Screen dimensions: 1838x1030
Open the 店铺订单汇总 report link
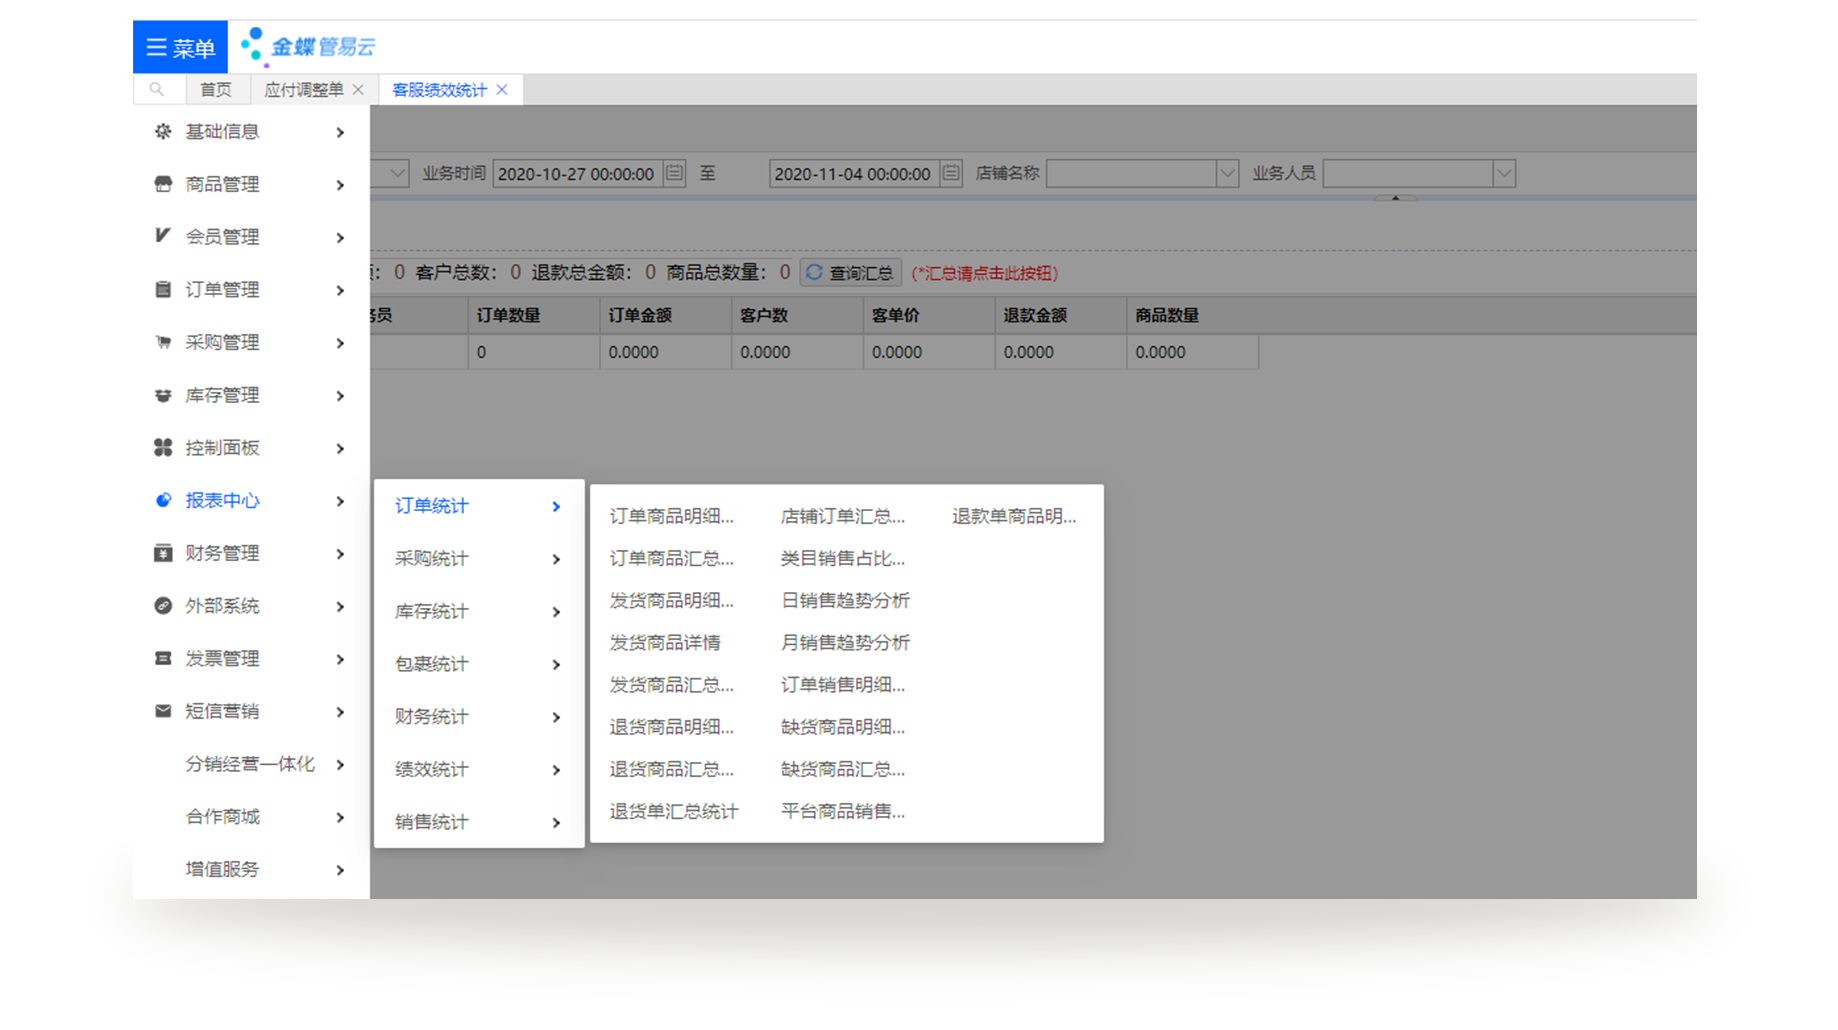[x=842, y=516]
